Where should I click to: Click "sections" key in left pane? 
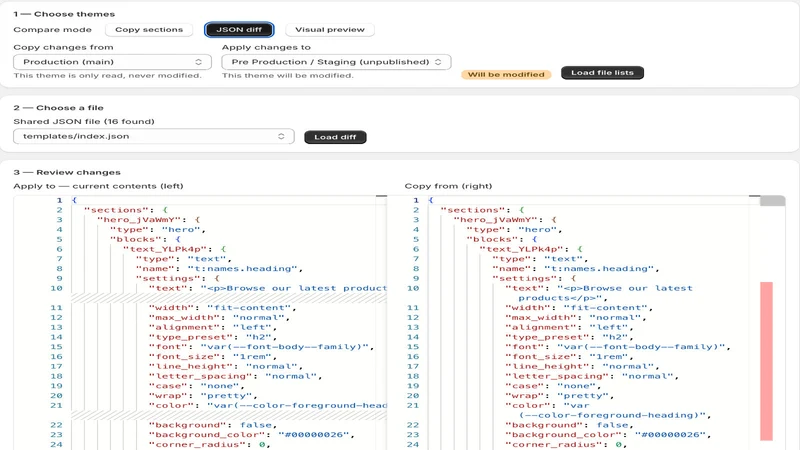(120, 210)
